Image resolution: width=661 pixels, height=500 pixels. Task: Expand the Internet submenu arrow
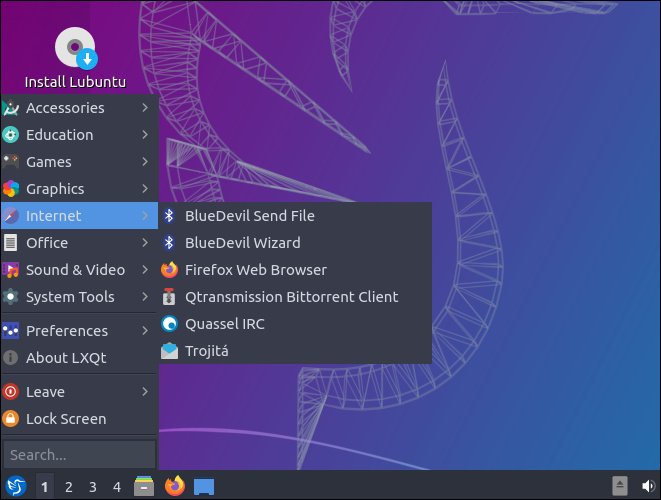(x=145, y=216)
